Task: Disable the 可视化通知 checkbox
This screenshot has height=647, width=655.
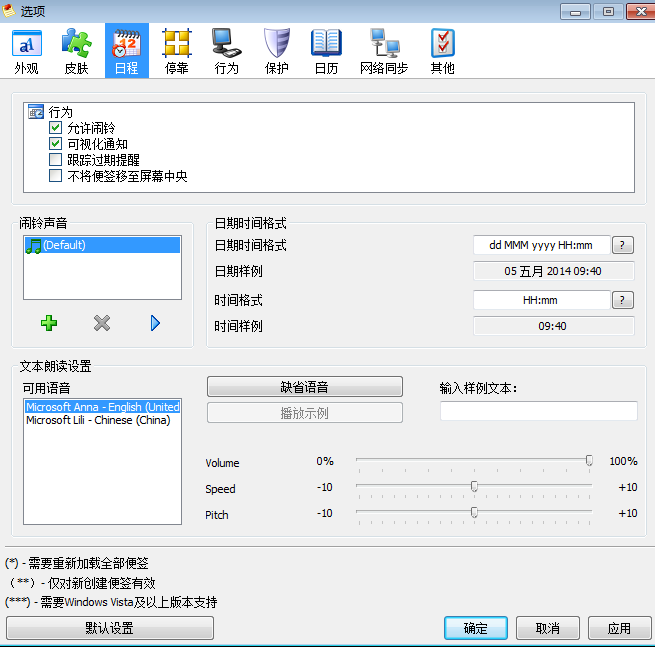Action: pos(56,144)
